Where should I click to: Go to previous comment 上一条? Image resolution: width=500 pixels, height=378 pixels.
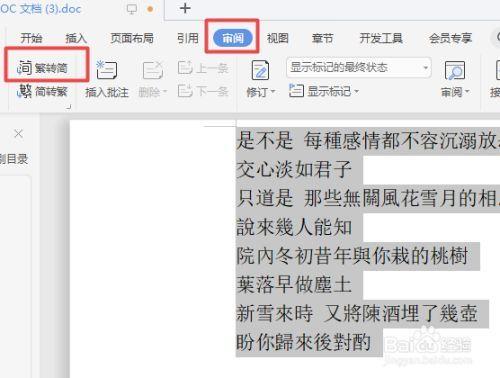pyautogui.click(x=203, y=68)
